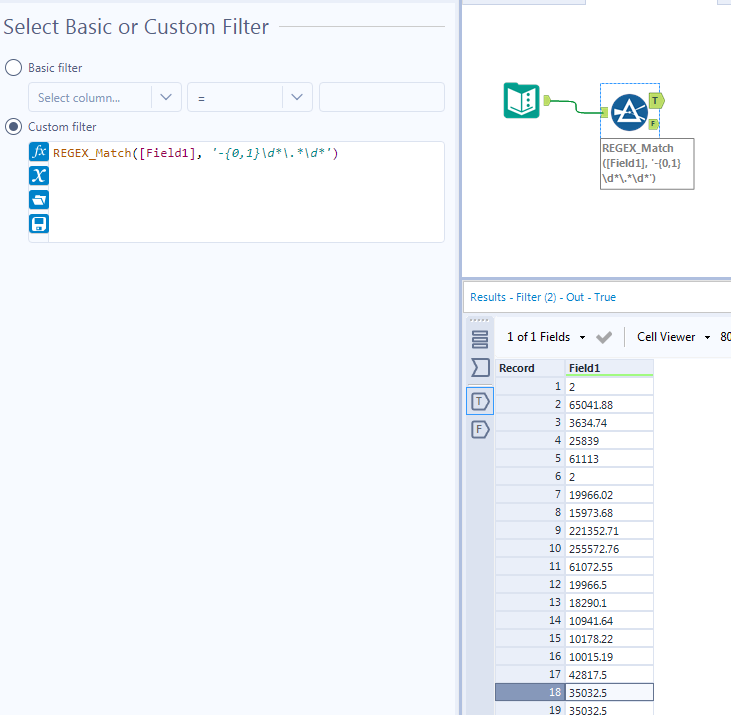
Task: Select cell with value 18290.1
Action: (609, 603)
